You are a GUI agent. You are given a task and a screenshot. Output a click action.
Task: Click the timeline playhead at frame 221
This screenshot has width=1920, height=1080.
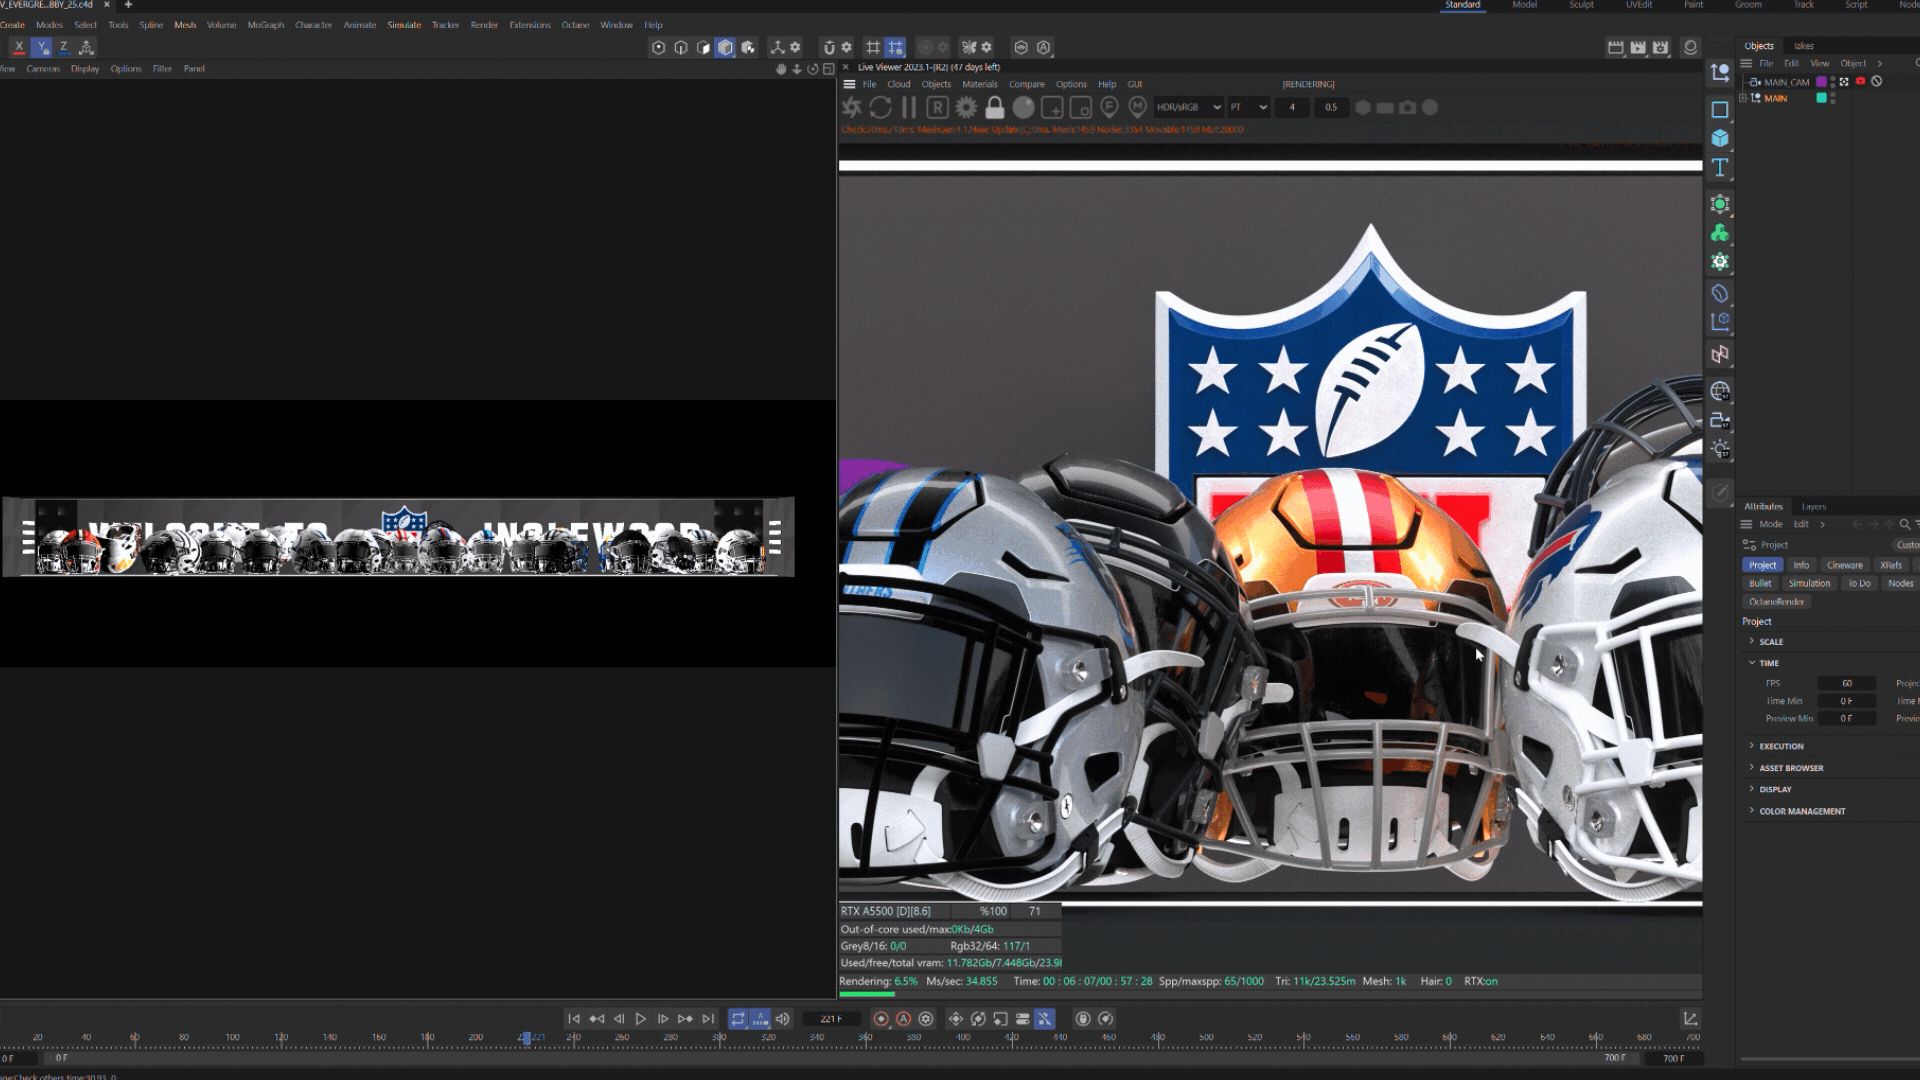point(527,1038)
